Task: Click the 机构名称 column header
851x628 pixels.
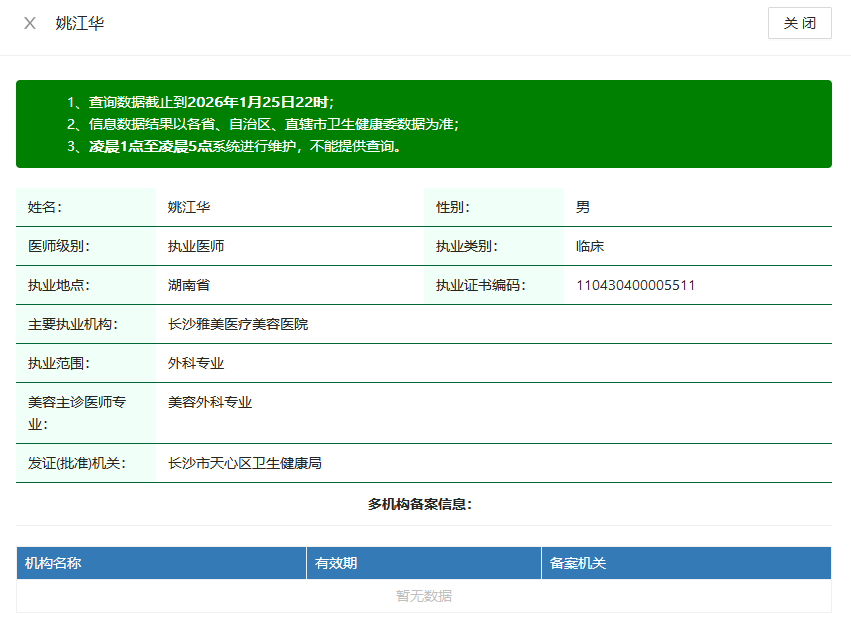Action: (53, 563)
